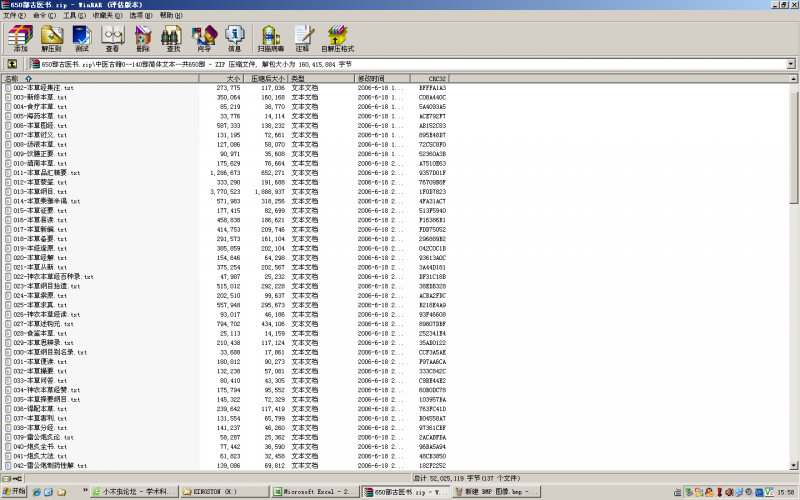
Task: Sort by 修改时间 (Modified) column header
Action: [x=382, y=79]
